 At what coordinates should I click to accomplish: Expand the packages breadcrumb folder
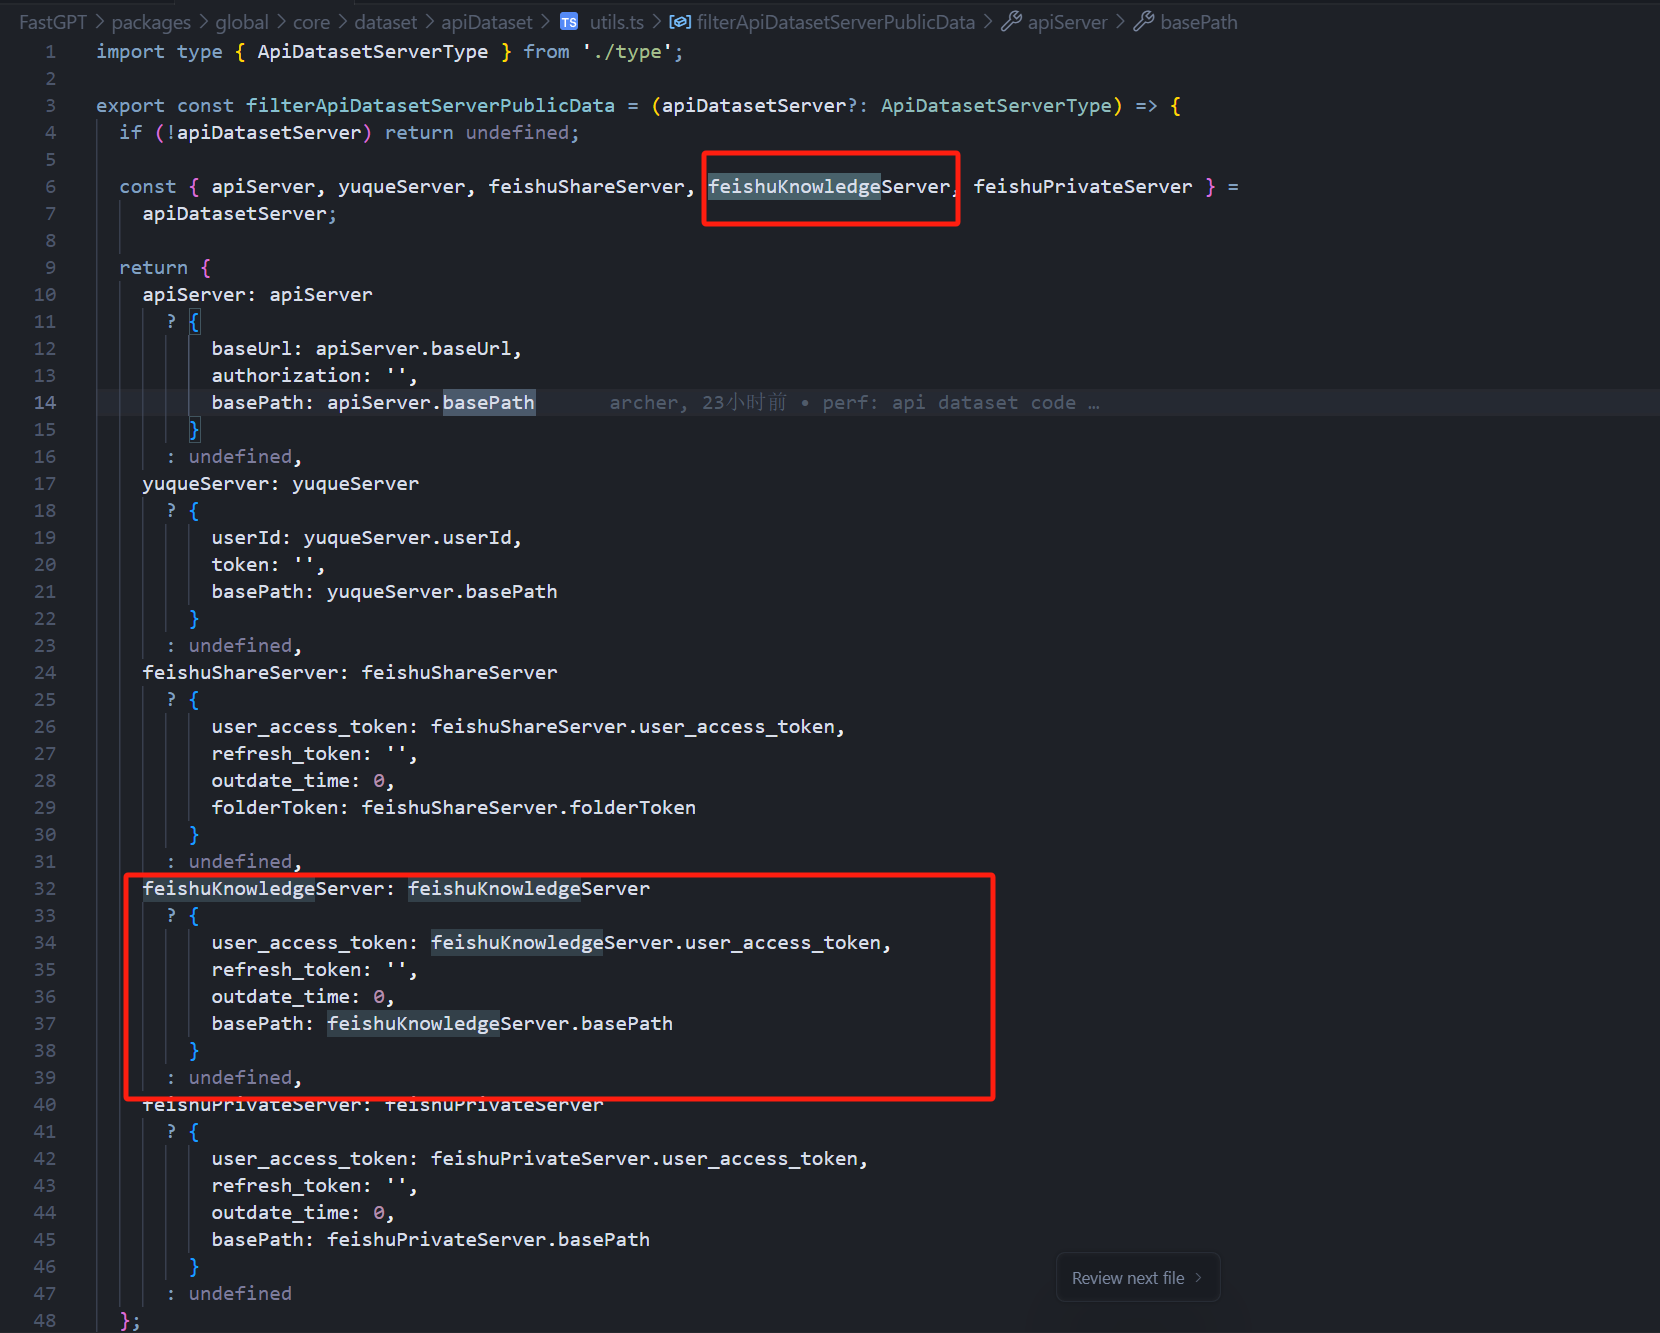coord(151,22)
